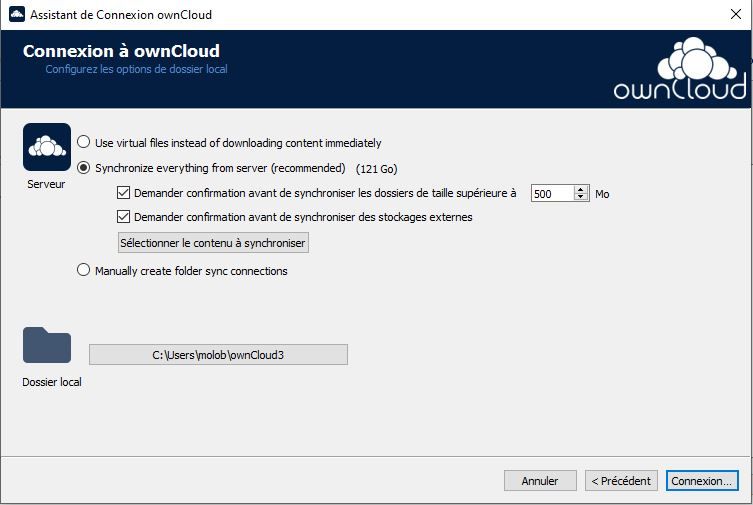Click the Dossier local folder icon
Viewport: 753px width, 505px height.
point(47,345)
